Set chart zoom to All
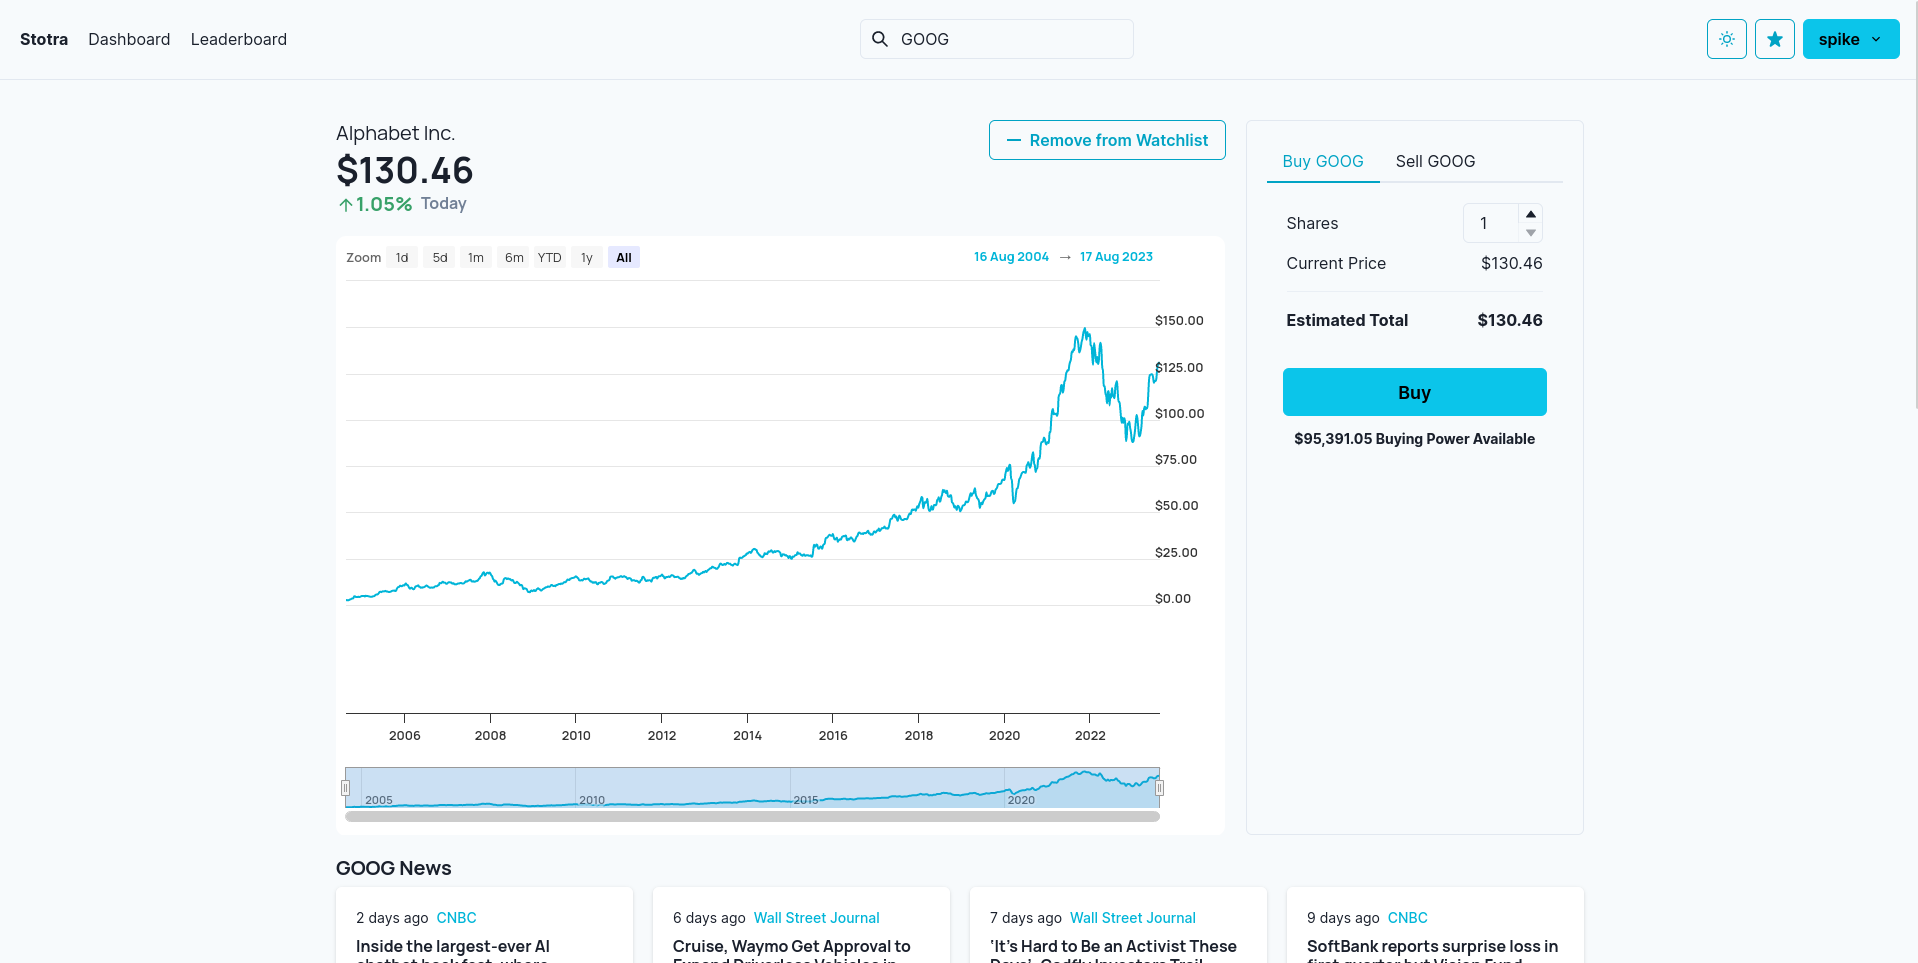1918x963 pixels. [x=624, y=257]
